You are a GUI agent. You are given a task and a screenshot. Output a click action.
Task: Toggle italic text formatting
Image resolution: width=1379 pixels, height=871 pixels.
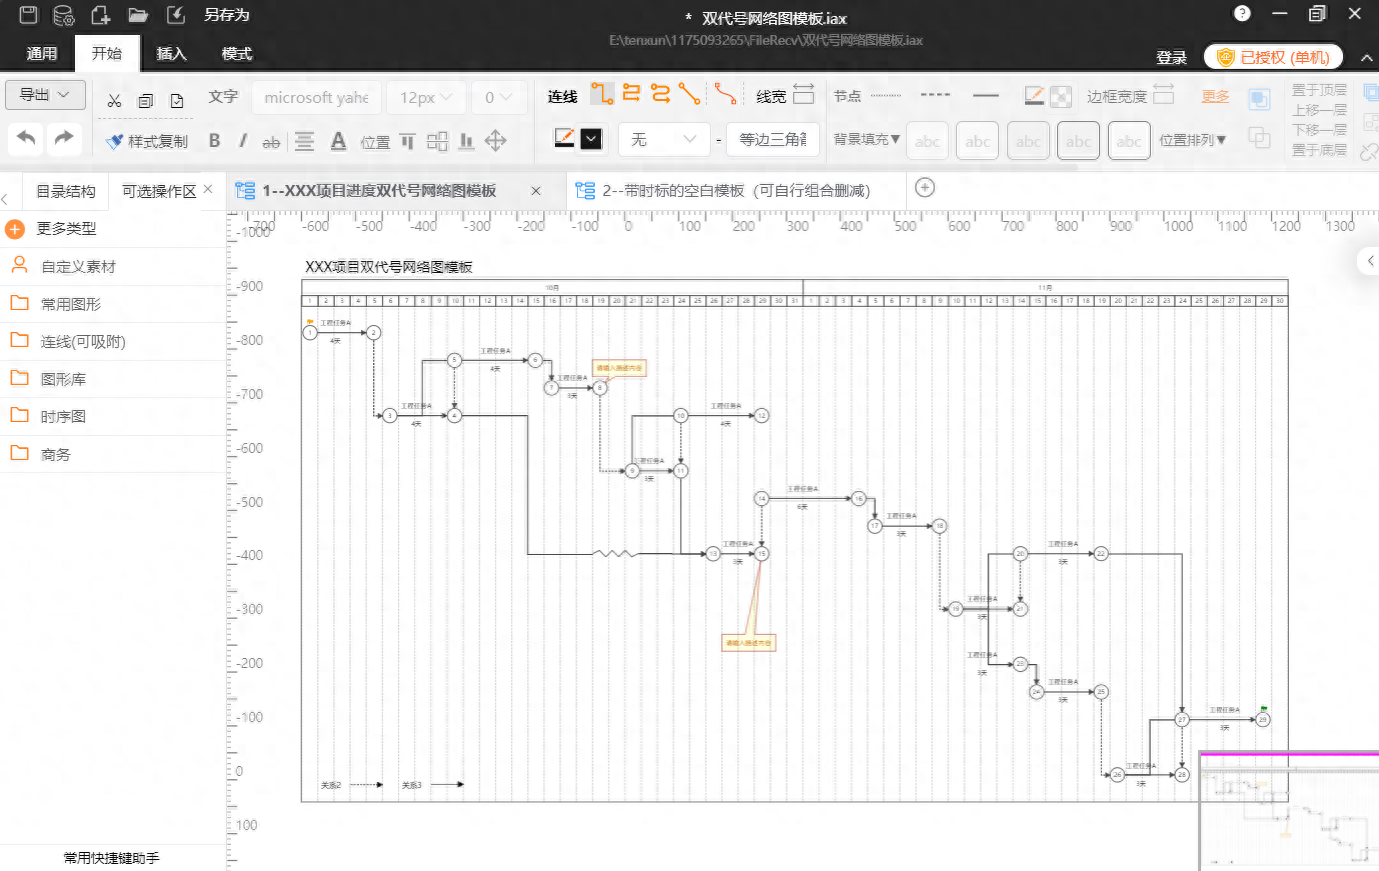pyautogui.click(x=242, y=141)
